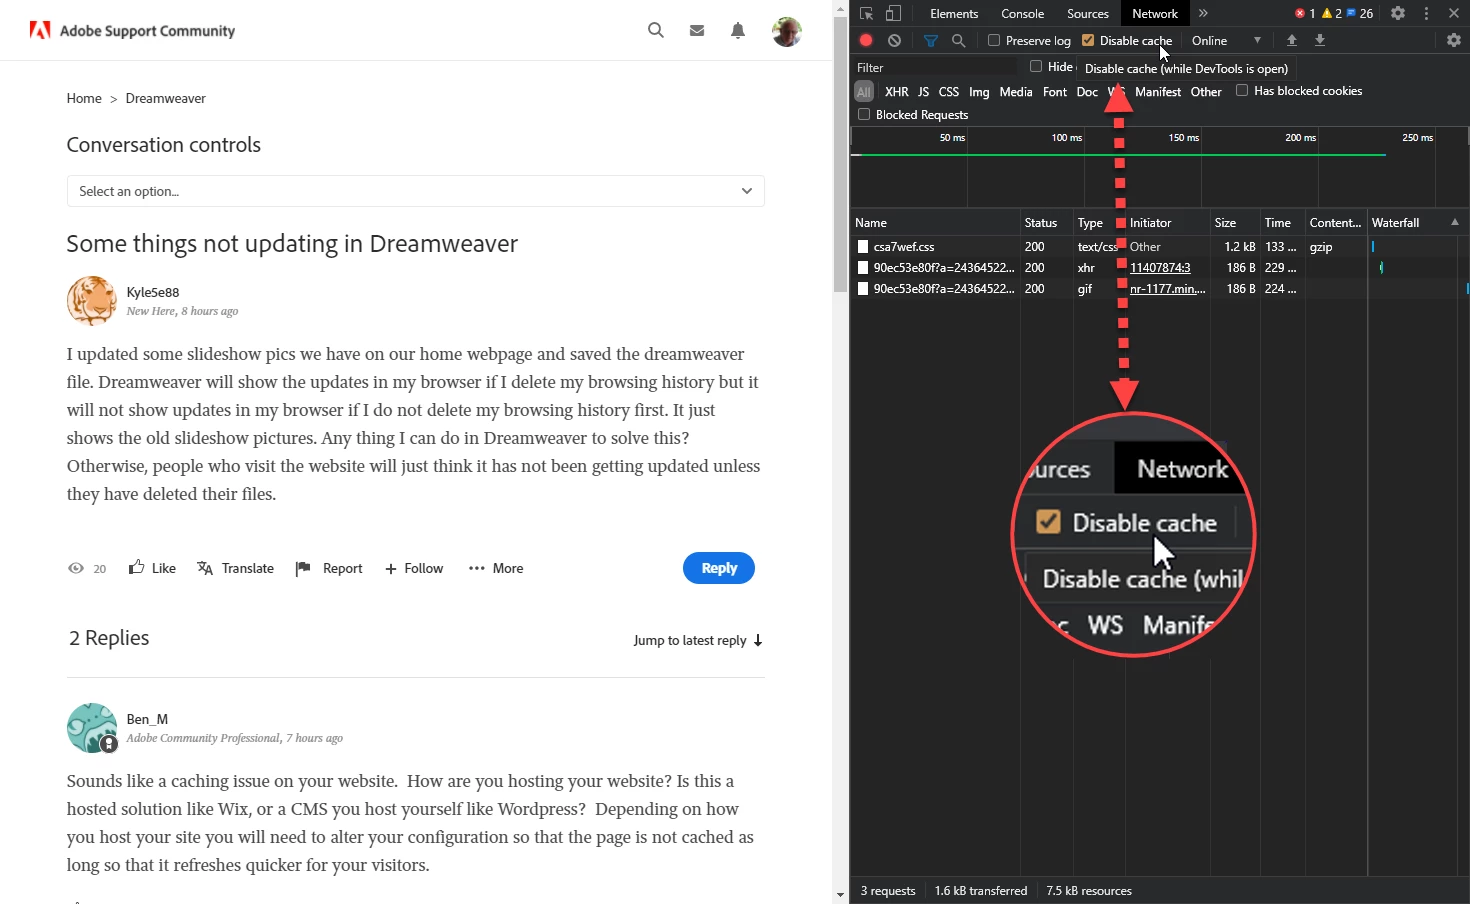Click the Adobe logo icon
The width and height of the screenshot is (1470, 904).
[40, 30]
